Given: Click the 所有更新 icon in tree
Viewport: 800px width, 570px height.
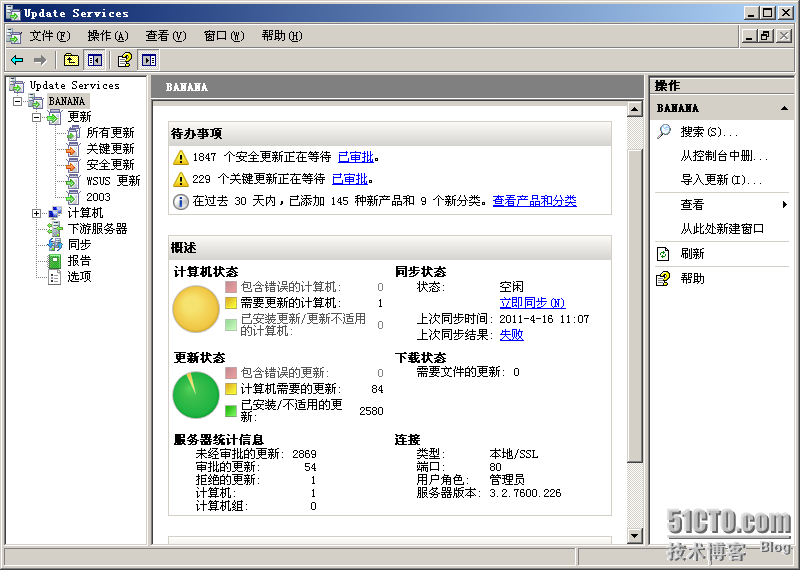Looking at the screenshot, I should coord(73,133).
